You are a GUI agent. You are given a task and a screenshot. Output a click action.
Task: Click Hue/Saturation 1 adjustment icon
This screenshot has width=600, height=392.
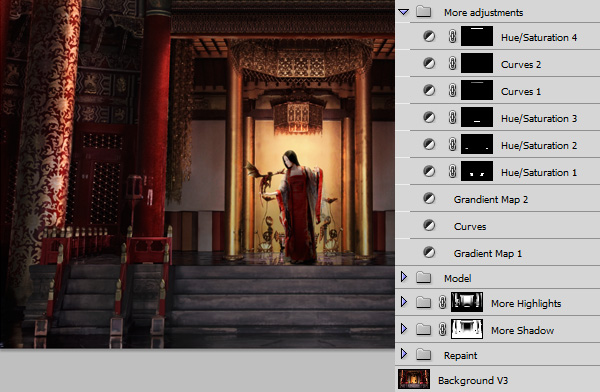pos(429,171)
